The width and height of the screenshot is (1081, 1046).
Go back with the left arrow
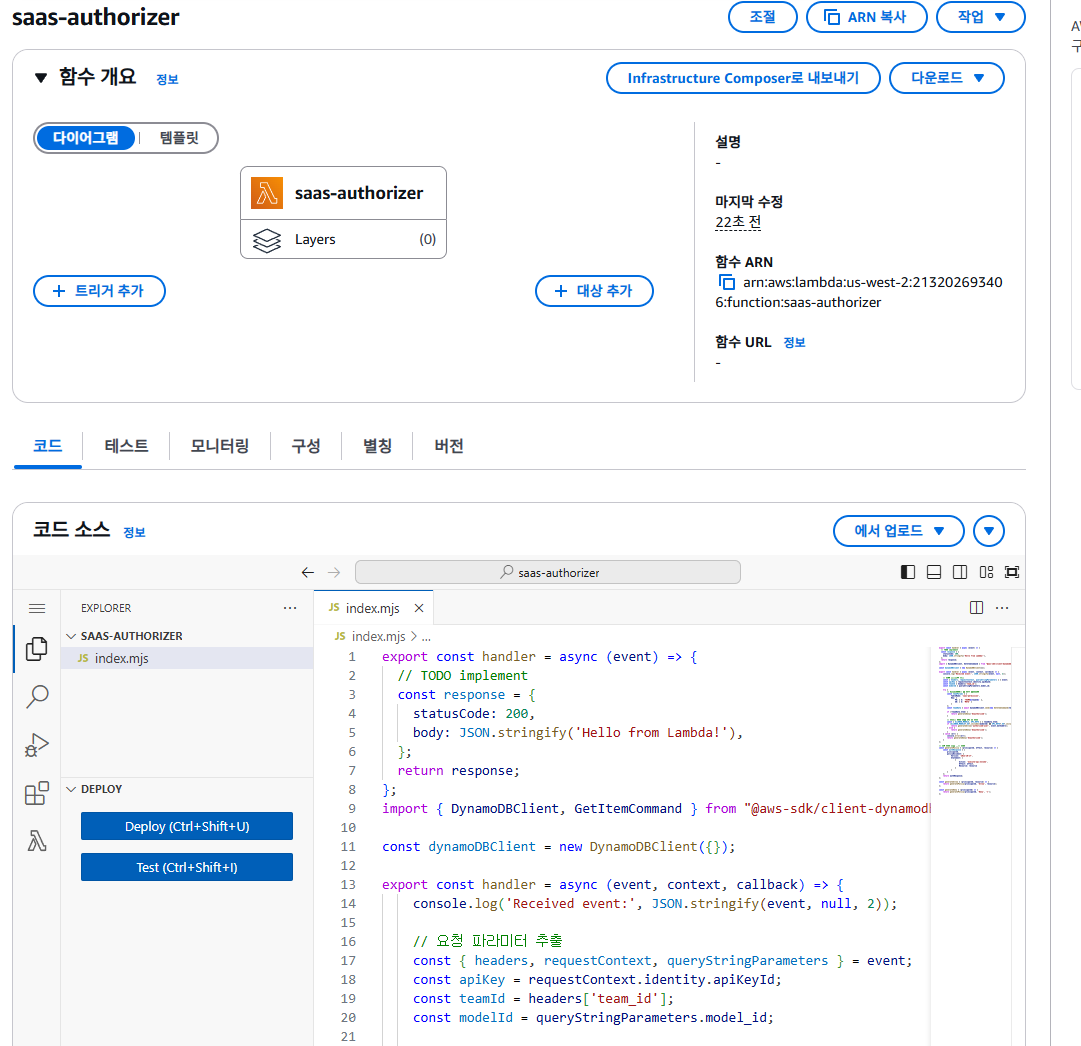coord(307,572)
